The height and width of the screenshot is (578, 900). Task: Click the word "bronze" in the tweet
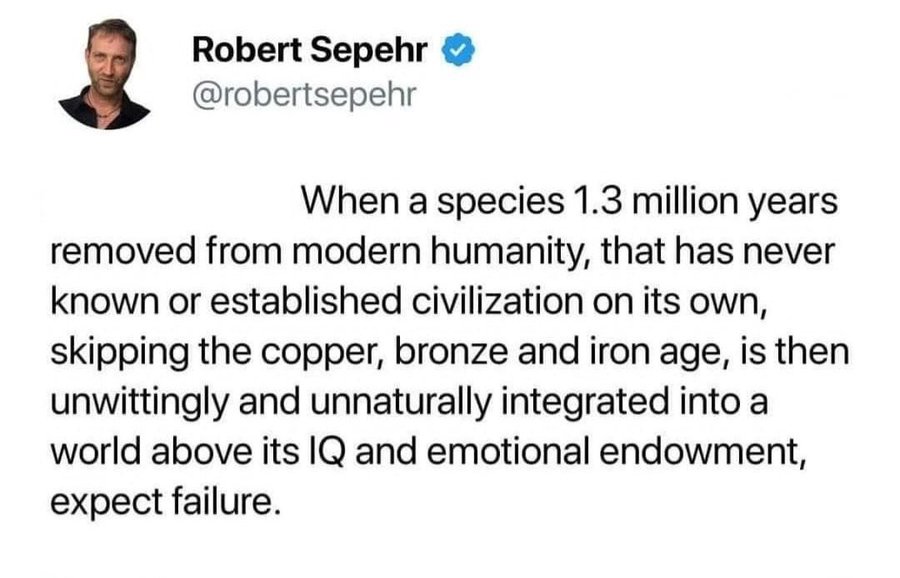click(451, 351)
